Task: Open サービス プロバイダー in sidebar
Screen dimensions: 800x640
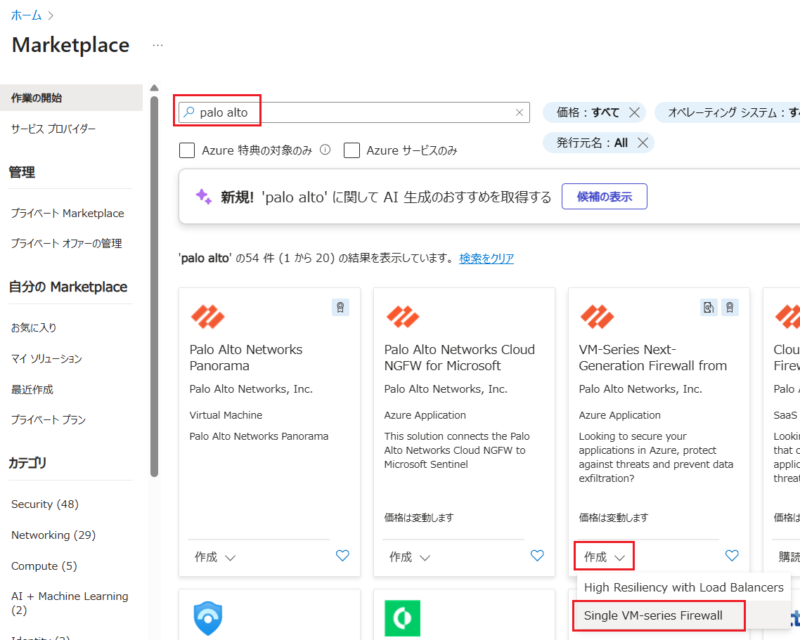Action: pyautogui.click(x=53, y=129)
